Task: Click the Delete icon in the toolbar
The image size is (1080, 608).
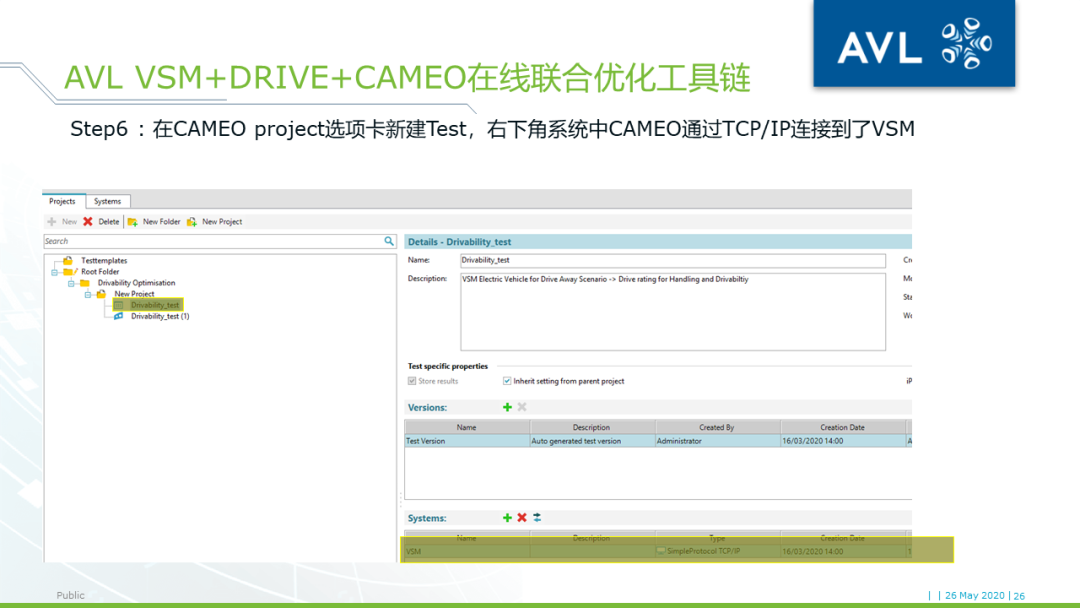Action: 88,221
